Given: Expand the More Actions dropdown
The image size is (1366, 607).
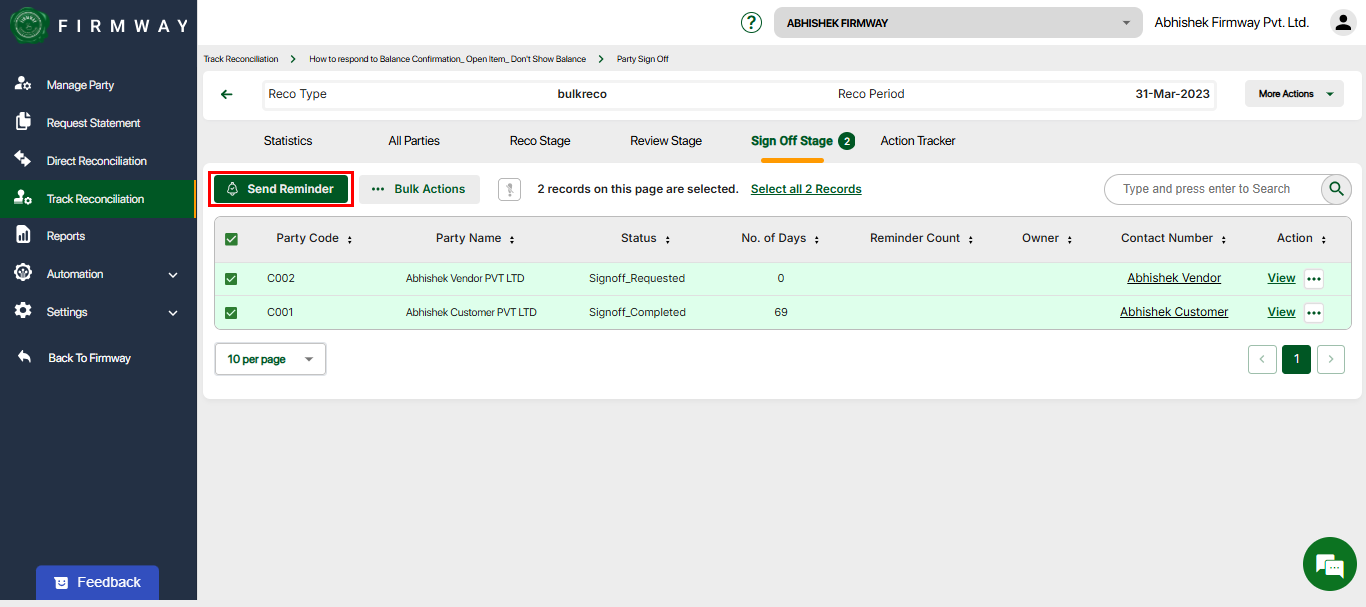Looking at the screenshot, I should pyautogui.click(x=1294, y=94).
